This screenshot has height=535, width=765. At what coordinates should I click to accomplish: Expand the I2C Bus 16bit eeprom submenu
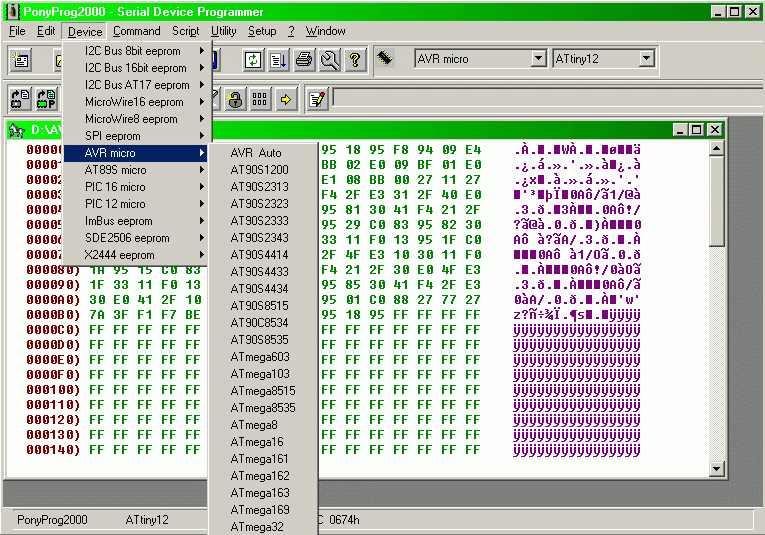click(137, 68)
